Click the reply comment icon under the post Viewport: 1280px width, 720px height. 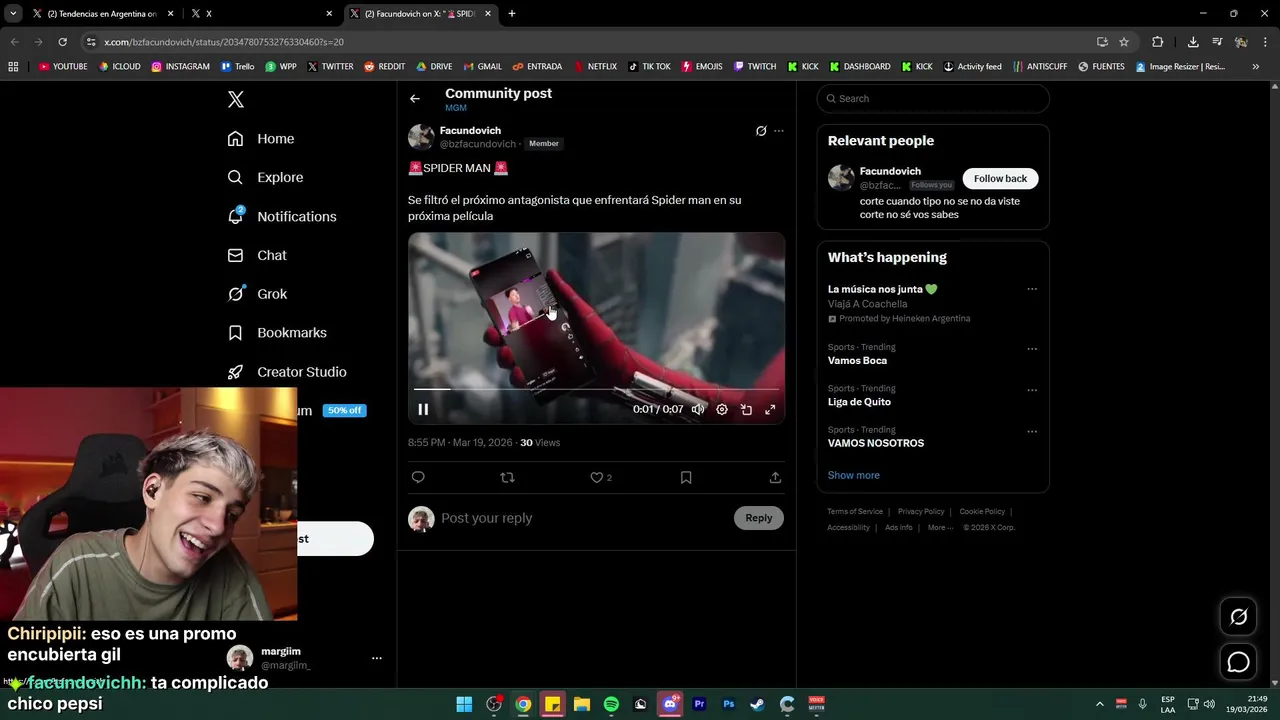click(418, 477)
